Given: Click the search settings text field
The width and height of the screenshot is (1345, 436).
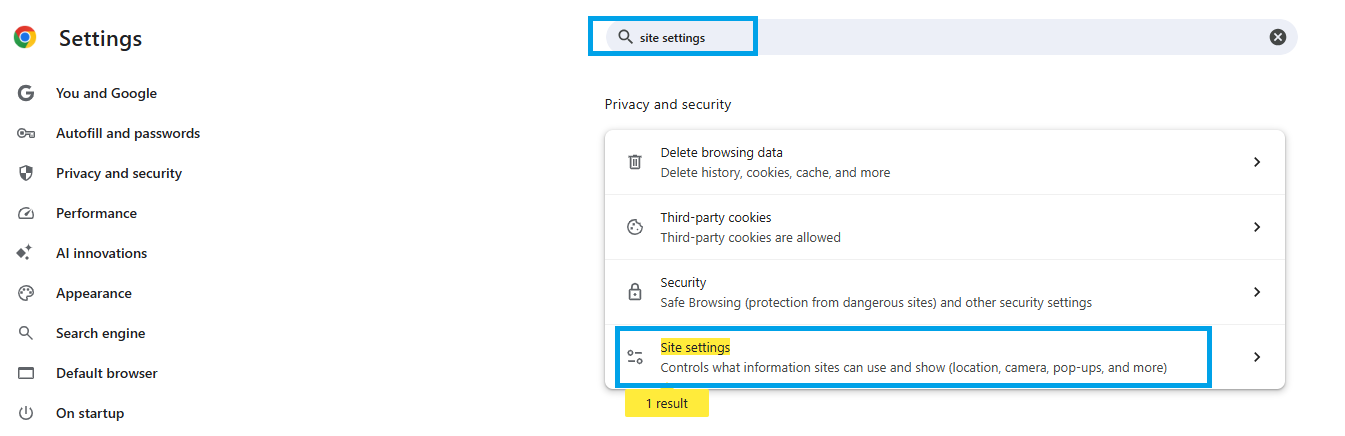Looking at the screenshot, I should click(x=940, y=37).
